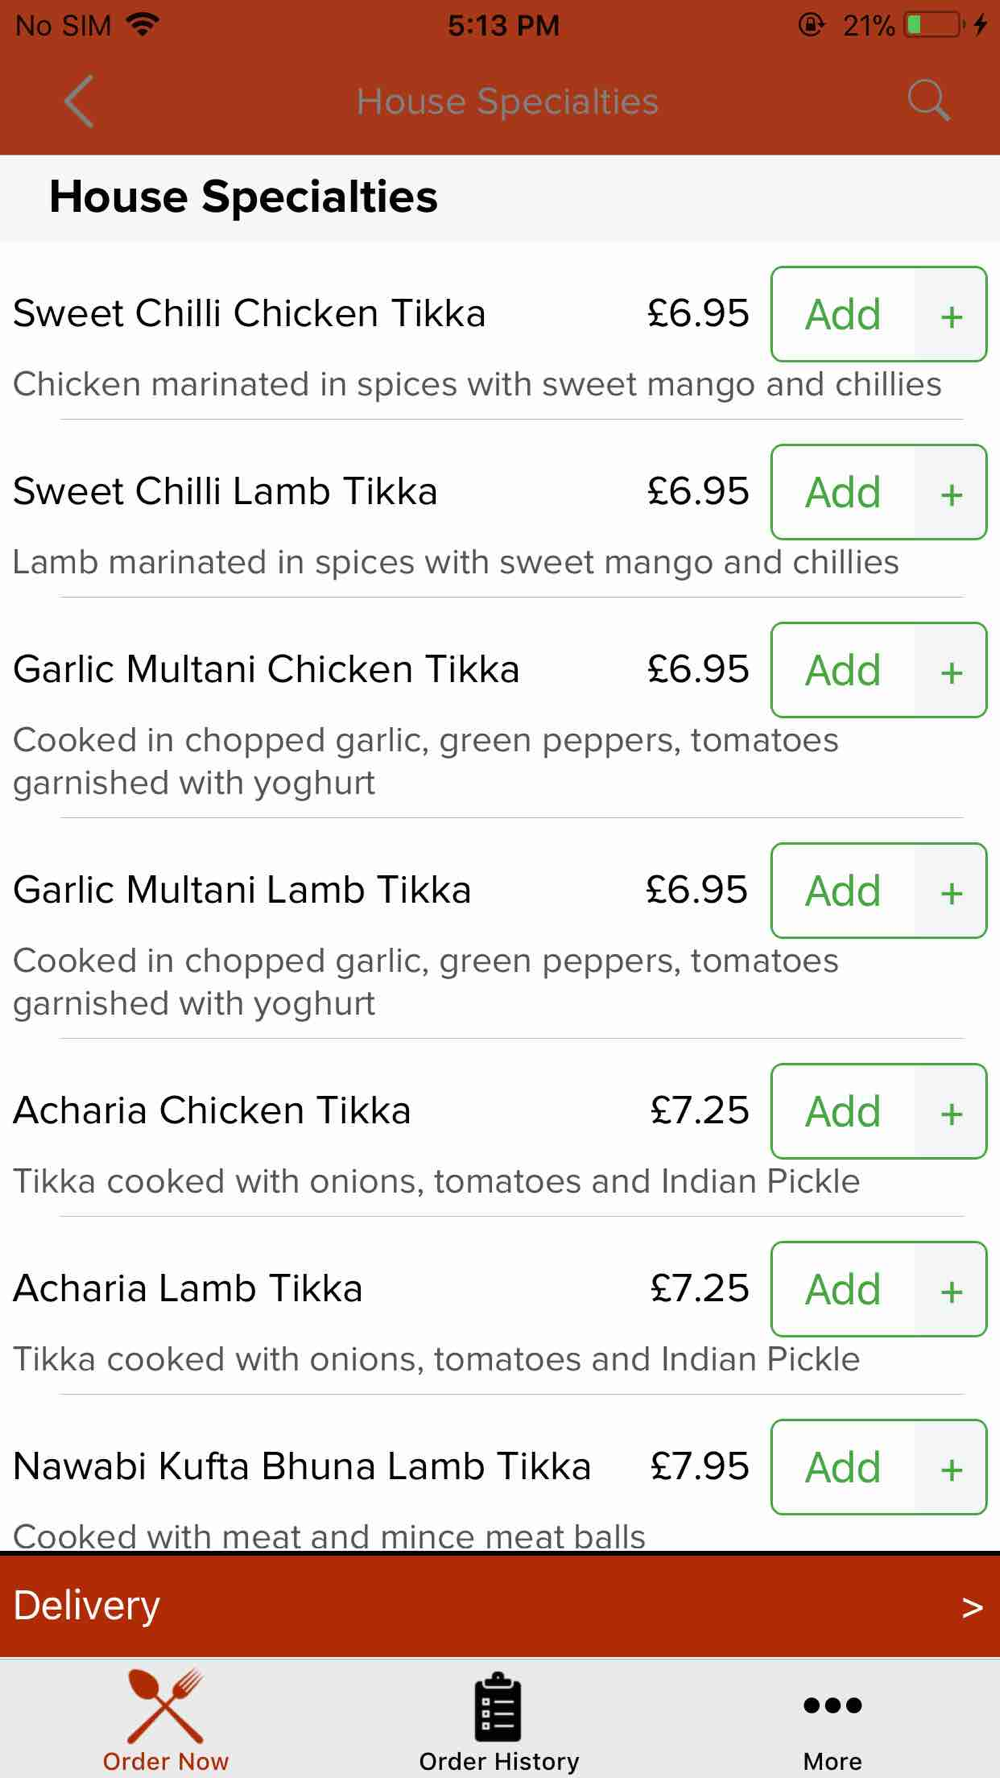Select the Acharia Chicken Tikka item name

212,1110
